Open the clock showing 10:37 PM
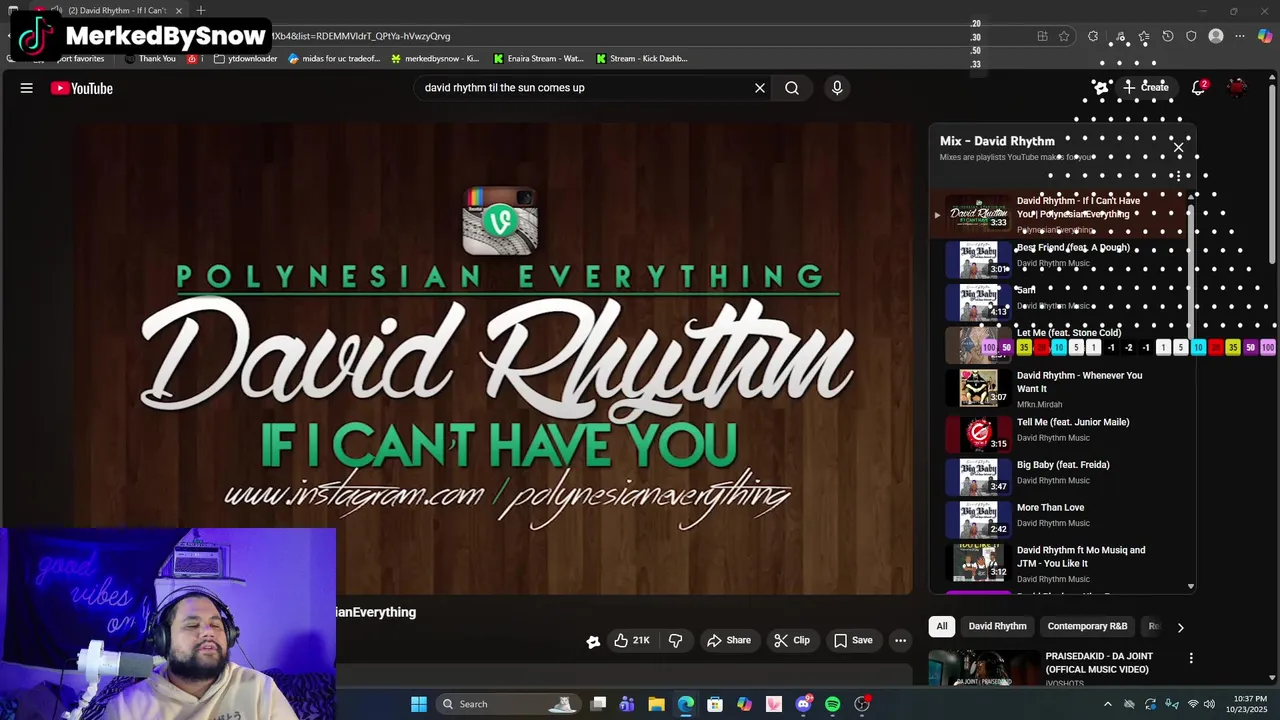 pos(1249,704)
